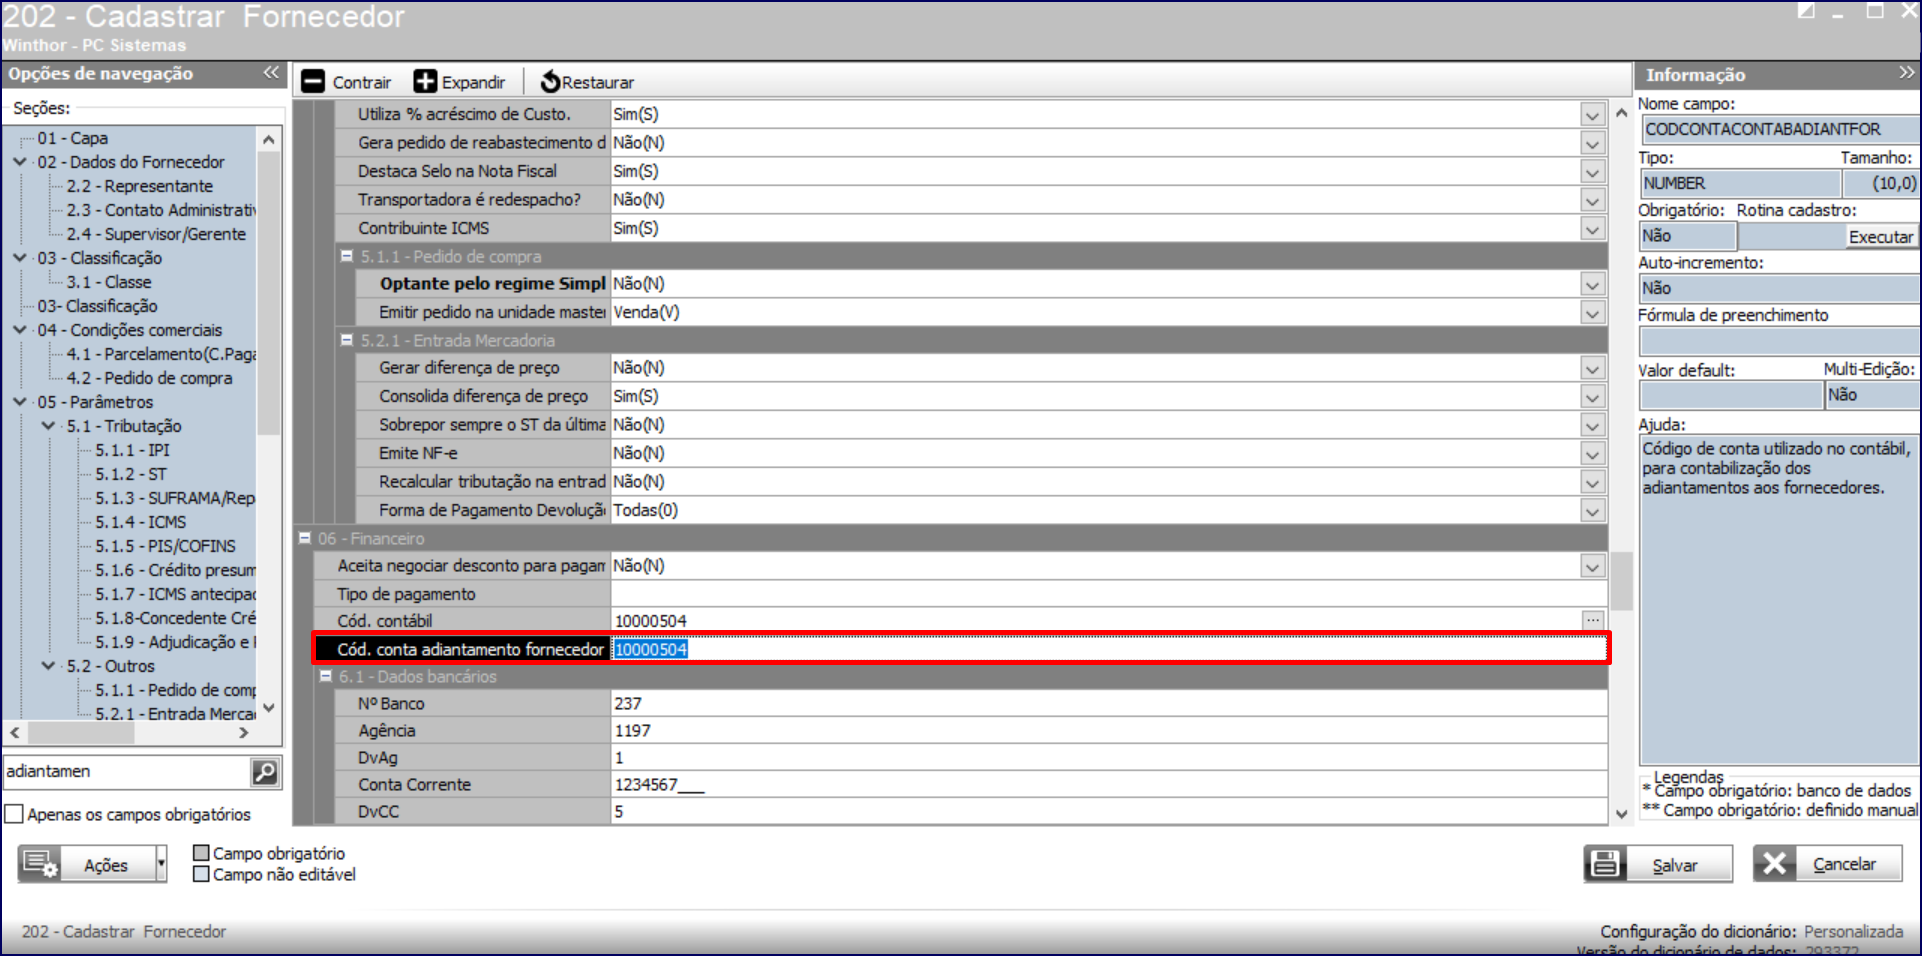This screenshot has height=956, width=1922.
Task: Open dropdown for Gera pedido de reabastecimento
Action: coord(1593,144)
